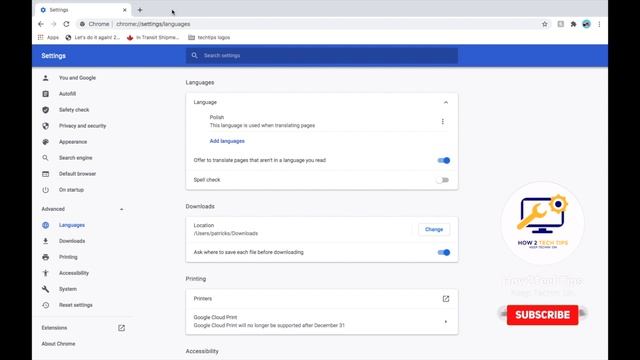Click the address bar URL
Screen dimensions: 640x360
153,24
